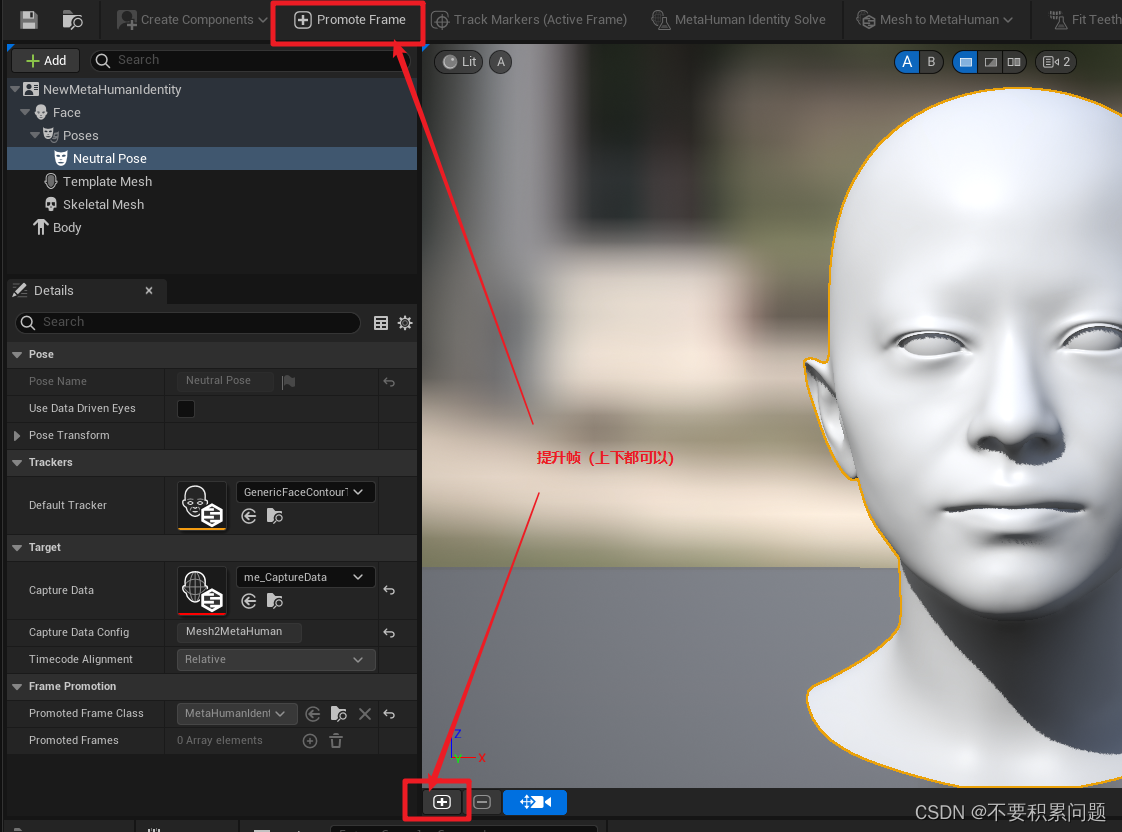Viewport: 1122px width, 832px height.
Task: Select wipe view display mode
Action: click(990, 62)
